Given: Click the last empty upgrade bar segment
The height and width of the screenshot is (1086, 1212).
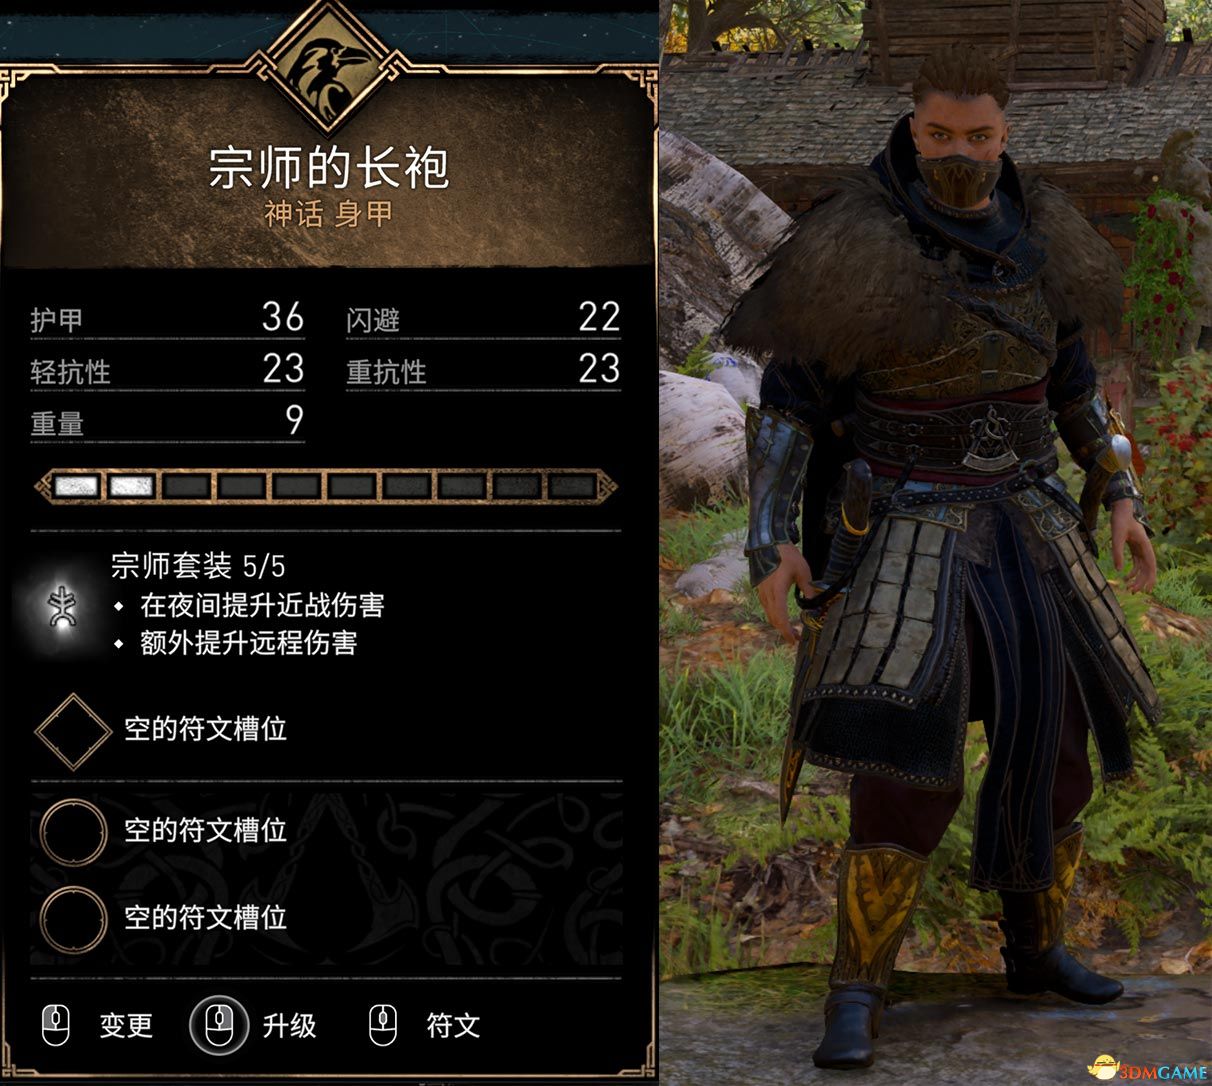Looking at the screenshot, I should (572, 487).
